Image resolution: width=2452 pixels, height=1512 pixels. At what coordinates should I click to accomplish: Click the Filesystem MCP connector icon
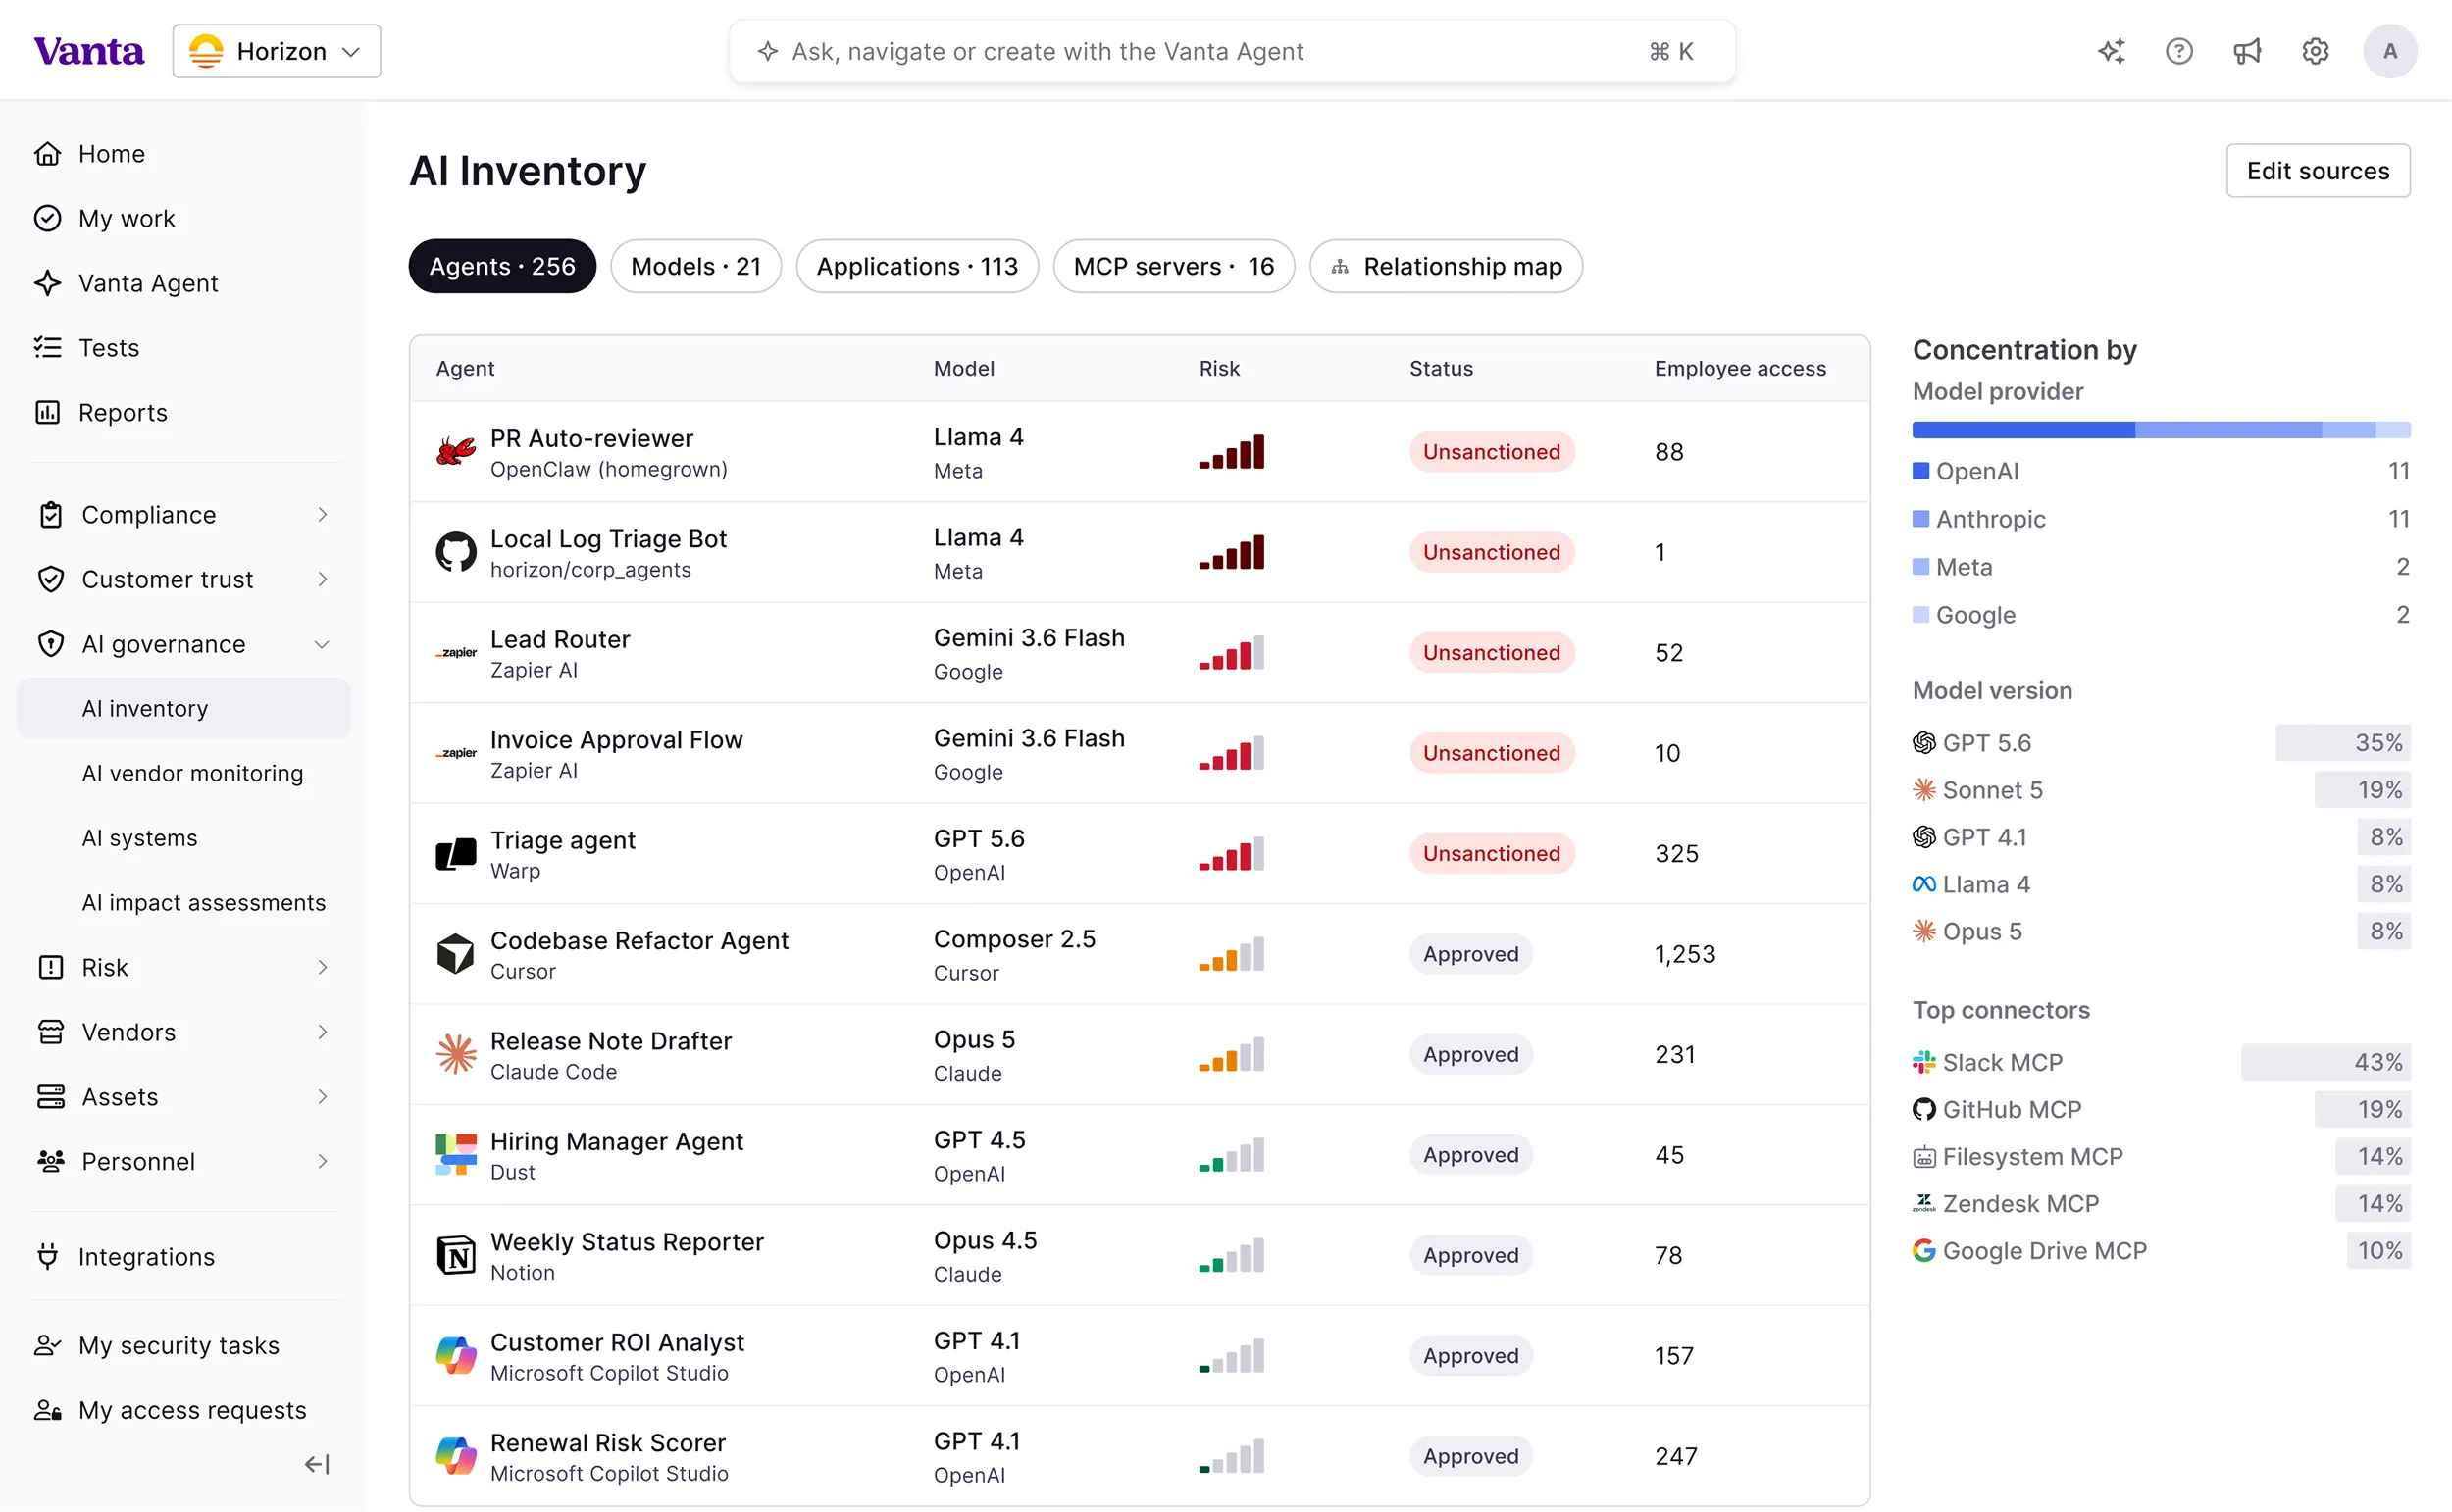tap(1923, 1157)
